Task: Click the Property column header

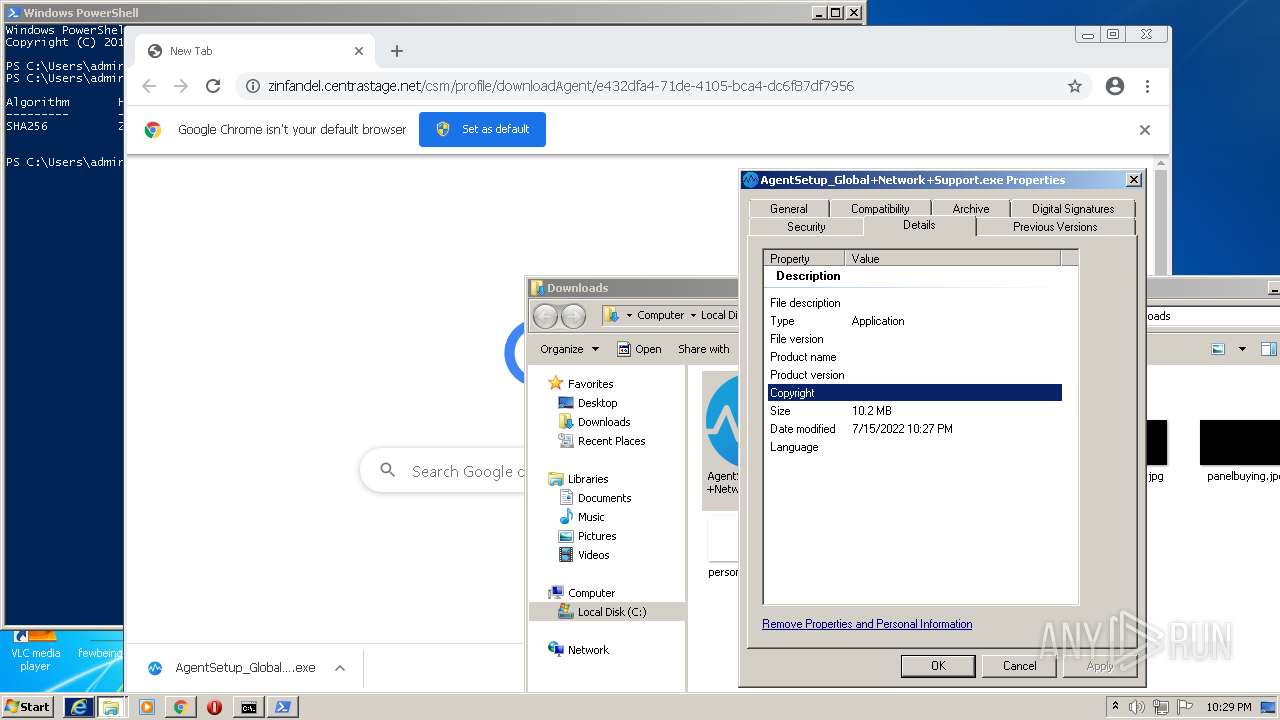Action: pos(804,258)
